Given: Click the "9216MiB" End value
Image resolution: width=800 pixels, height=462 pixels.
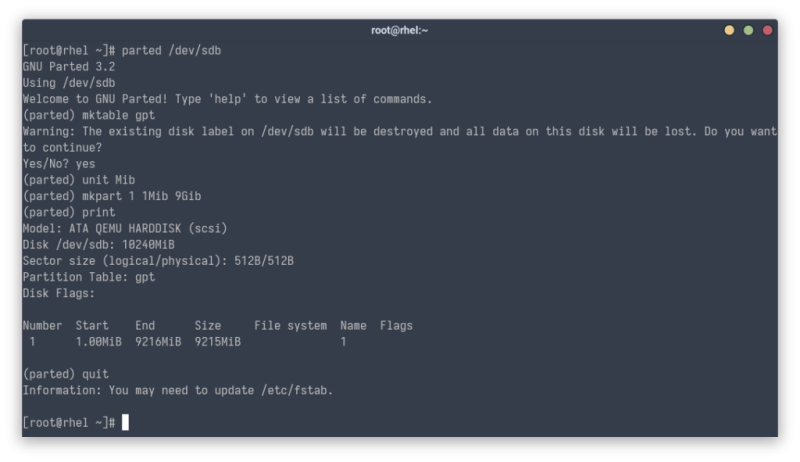Looking at the screenshot, I should pyautogui.click(x=158, y=341).
